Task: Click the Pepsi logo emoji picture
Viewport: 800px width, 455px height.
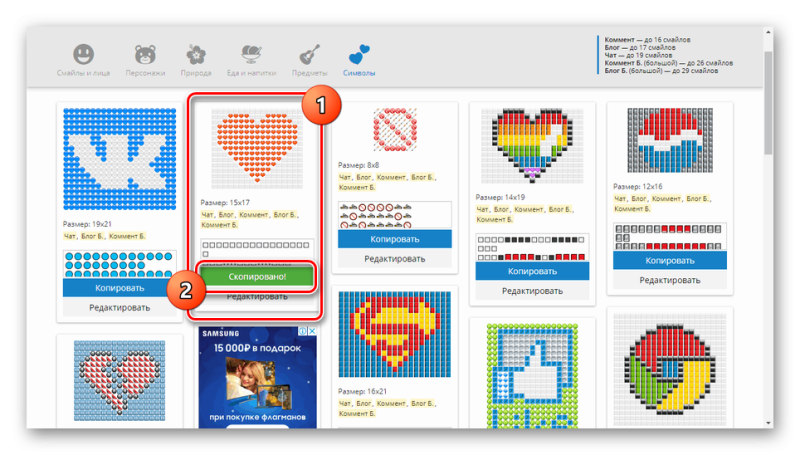Action: tap(670, 140)
